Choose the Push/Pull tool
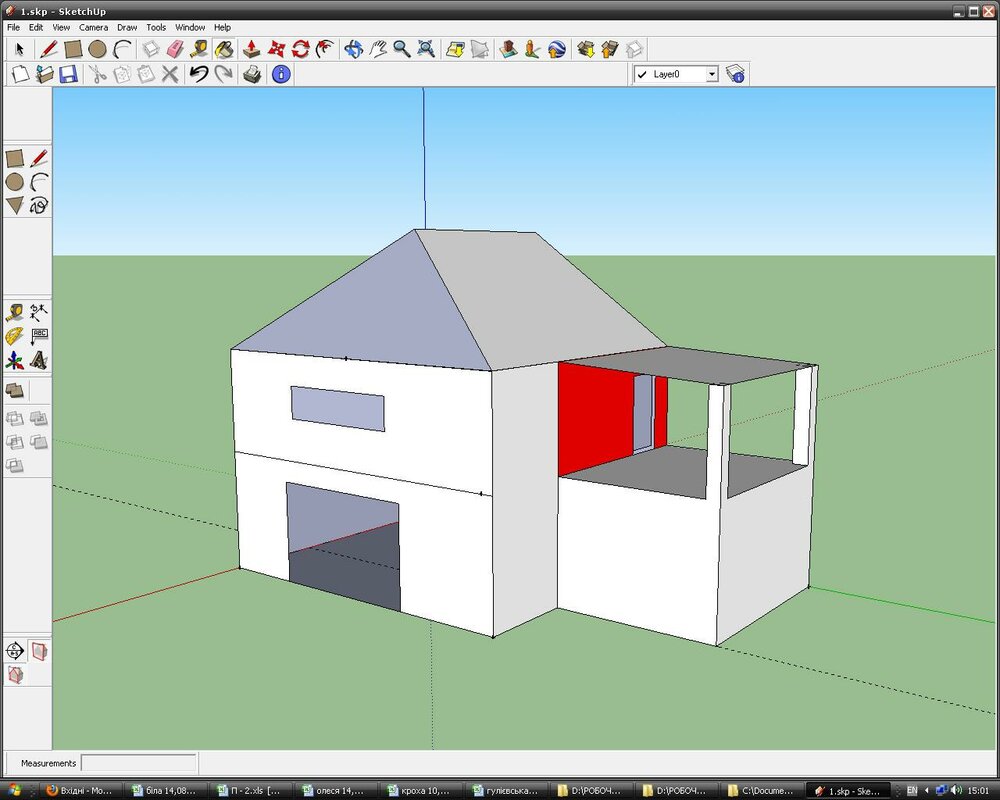This screenshot has height=800, width=1000. click(x=252, y=49)
